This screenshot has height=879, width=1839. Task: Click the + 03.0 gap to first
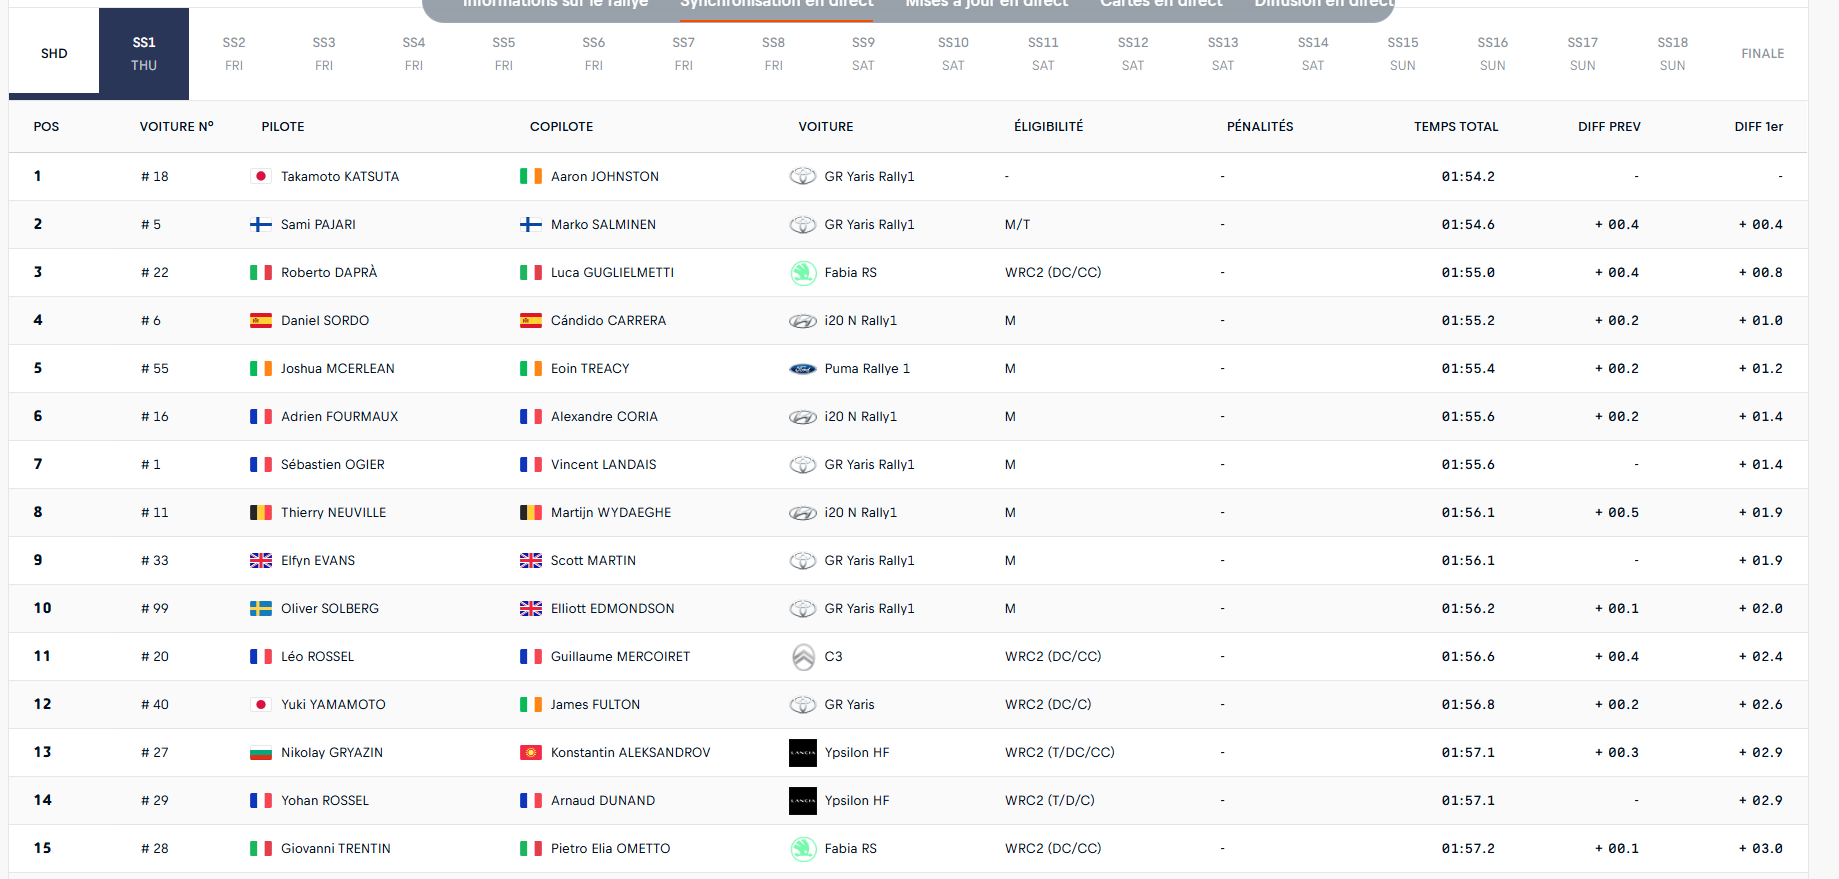(1761, 849)
